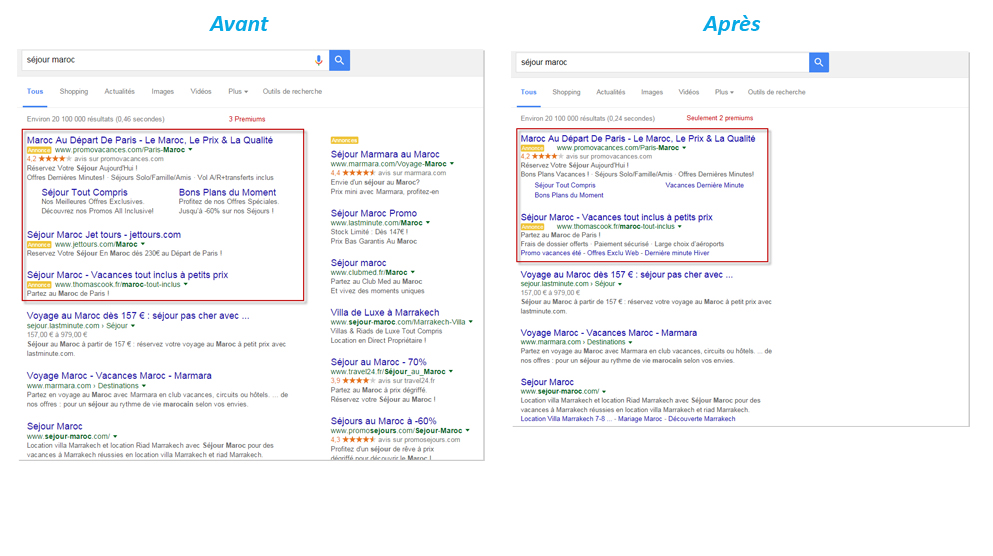Viewport: 993px width, 556px height.
Task: Open the Actualités tab in Avant panel
Action: pyautogui.click(x=120, y=91)
